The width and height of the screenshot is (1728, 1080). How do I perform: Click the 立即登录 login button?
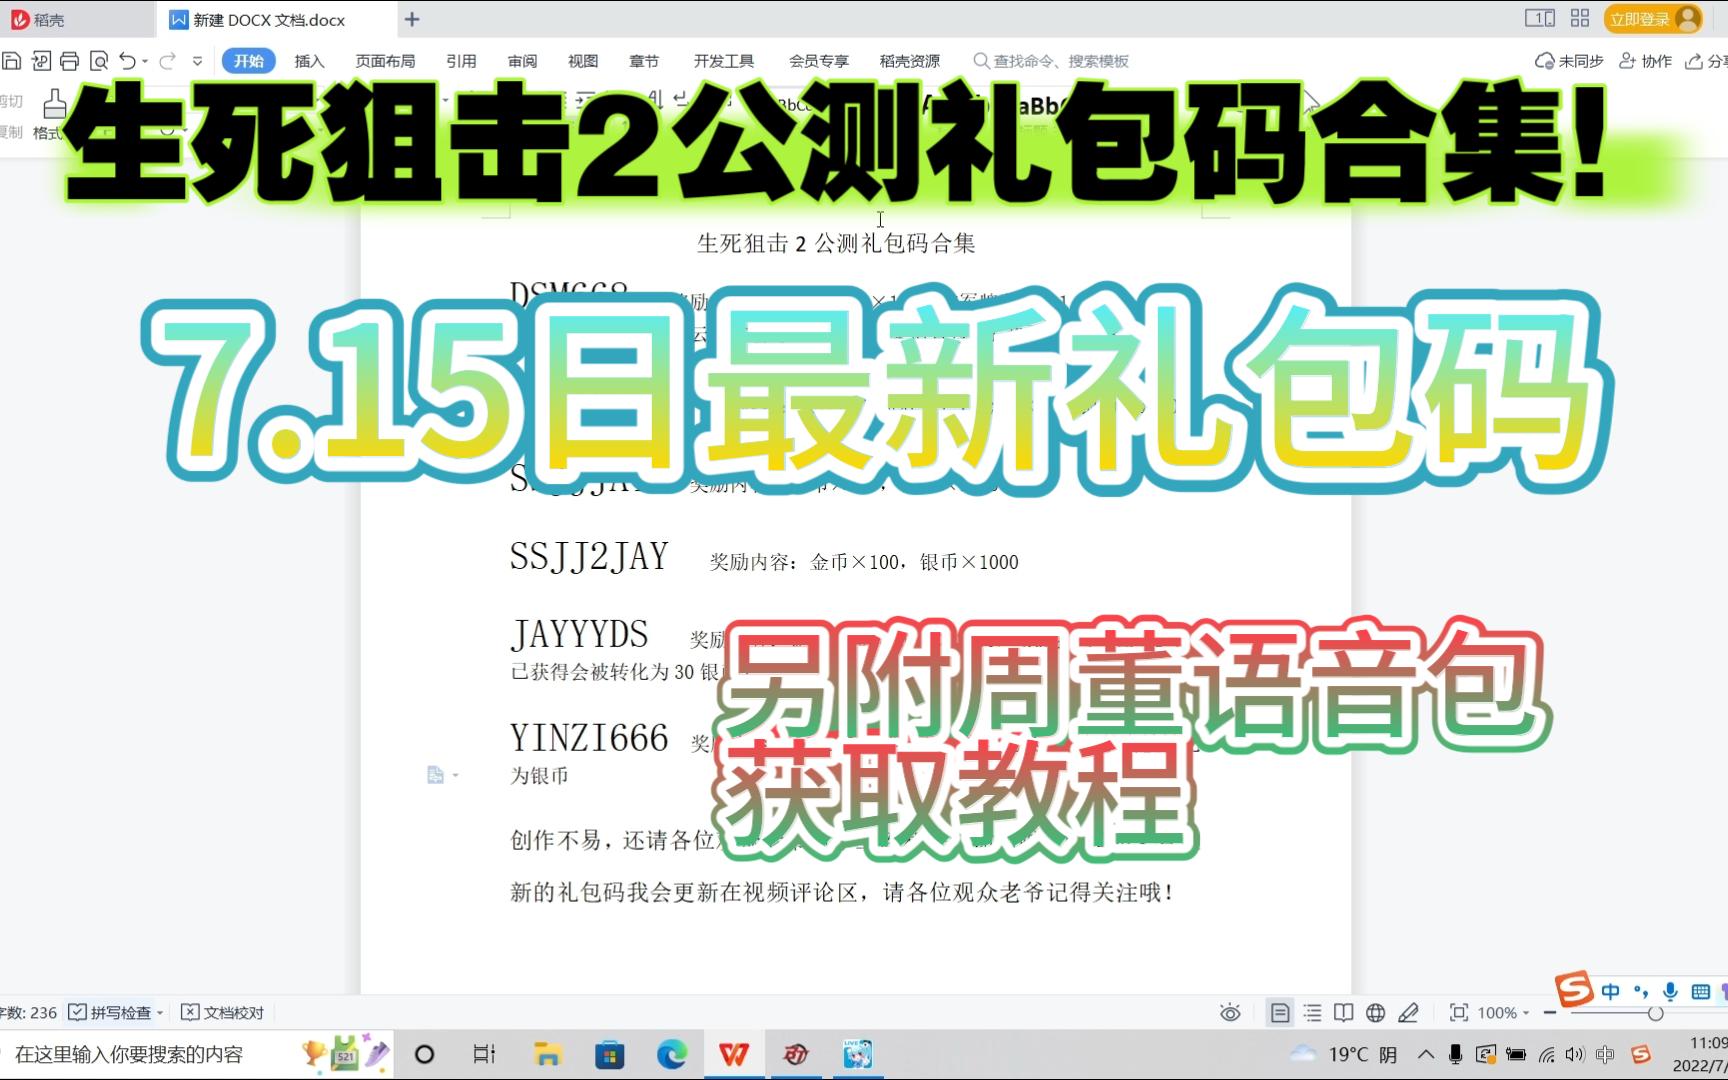pos(1652,19)
